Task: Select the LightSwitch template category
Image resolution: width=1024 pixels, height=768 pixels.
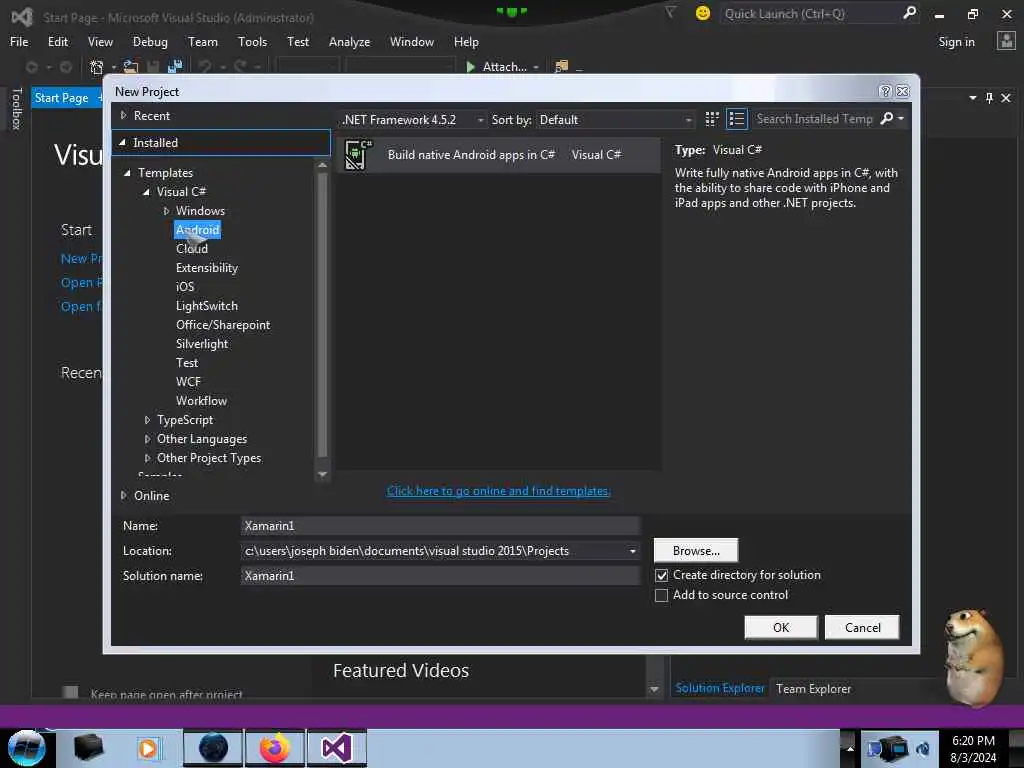Action: [207, 306]
